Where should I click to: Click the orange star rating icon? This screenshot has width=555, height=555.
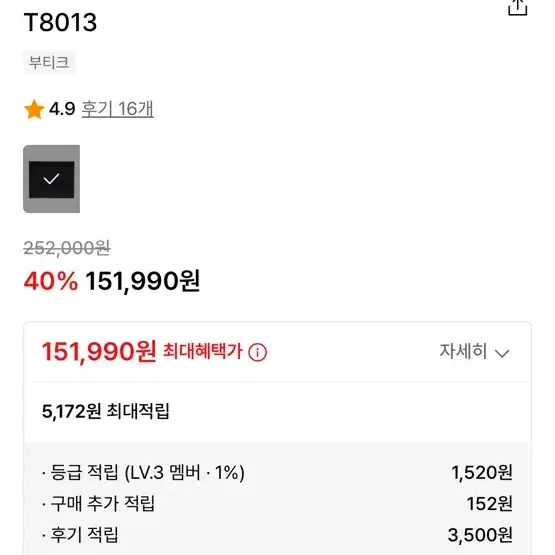(34, 109)
